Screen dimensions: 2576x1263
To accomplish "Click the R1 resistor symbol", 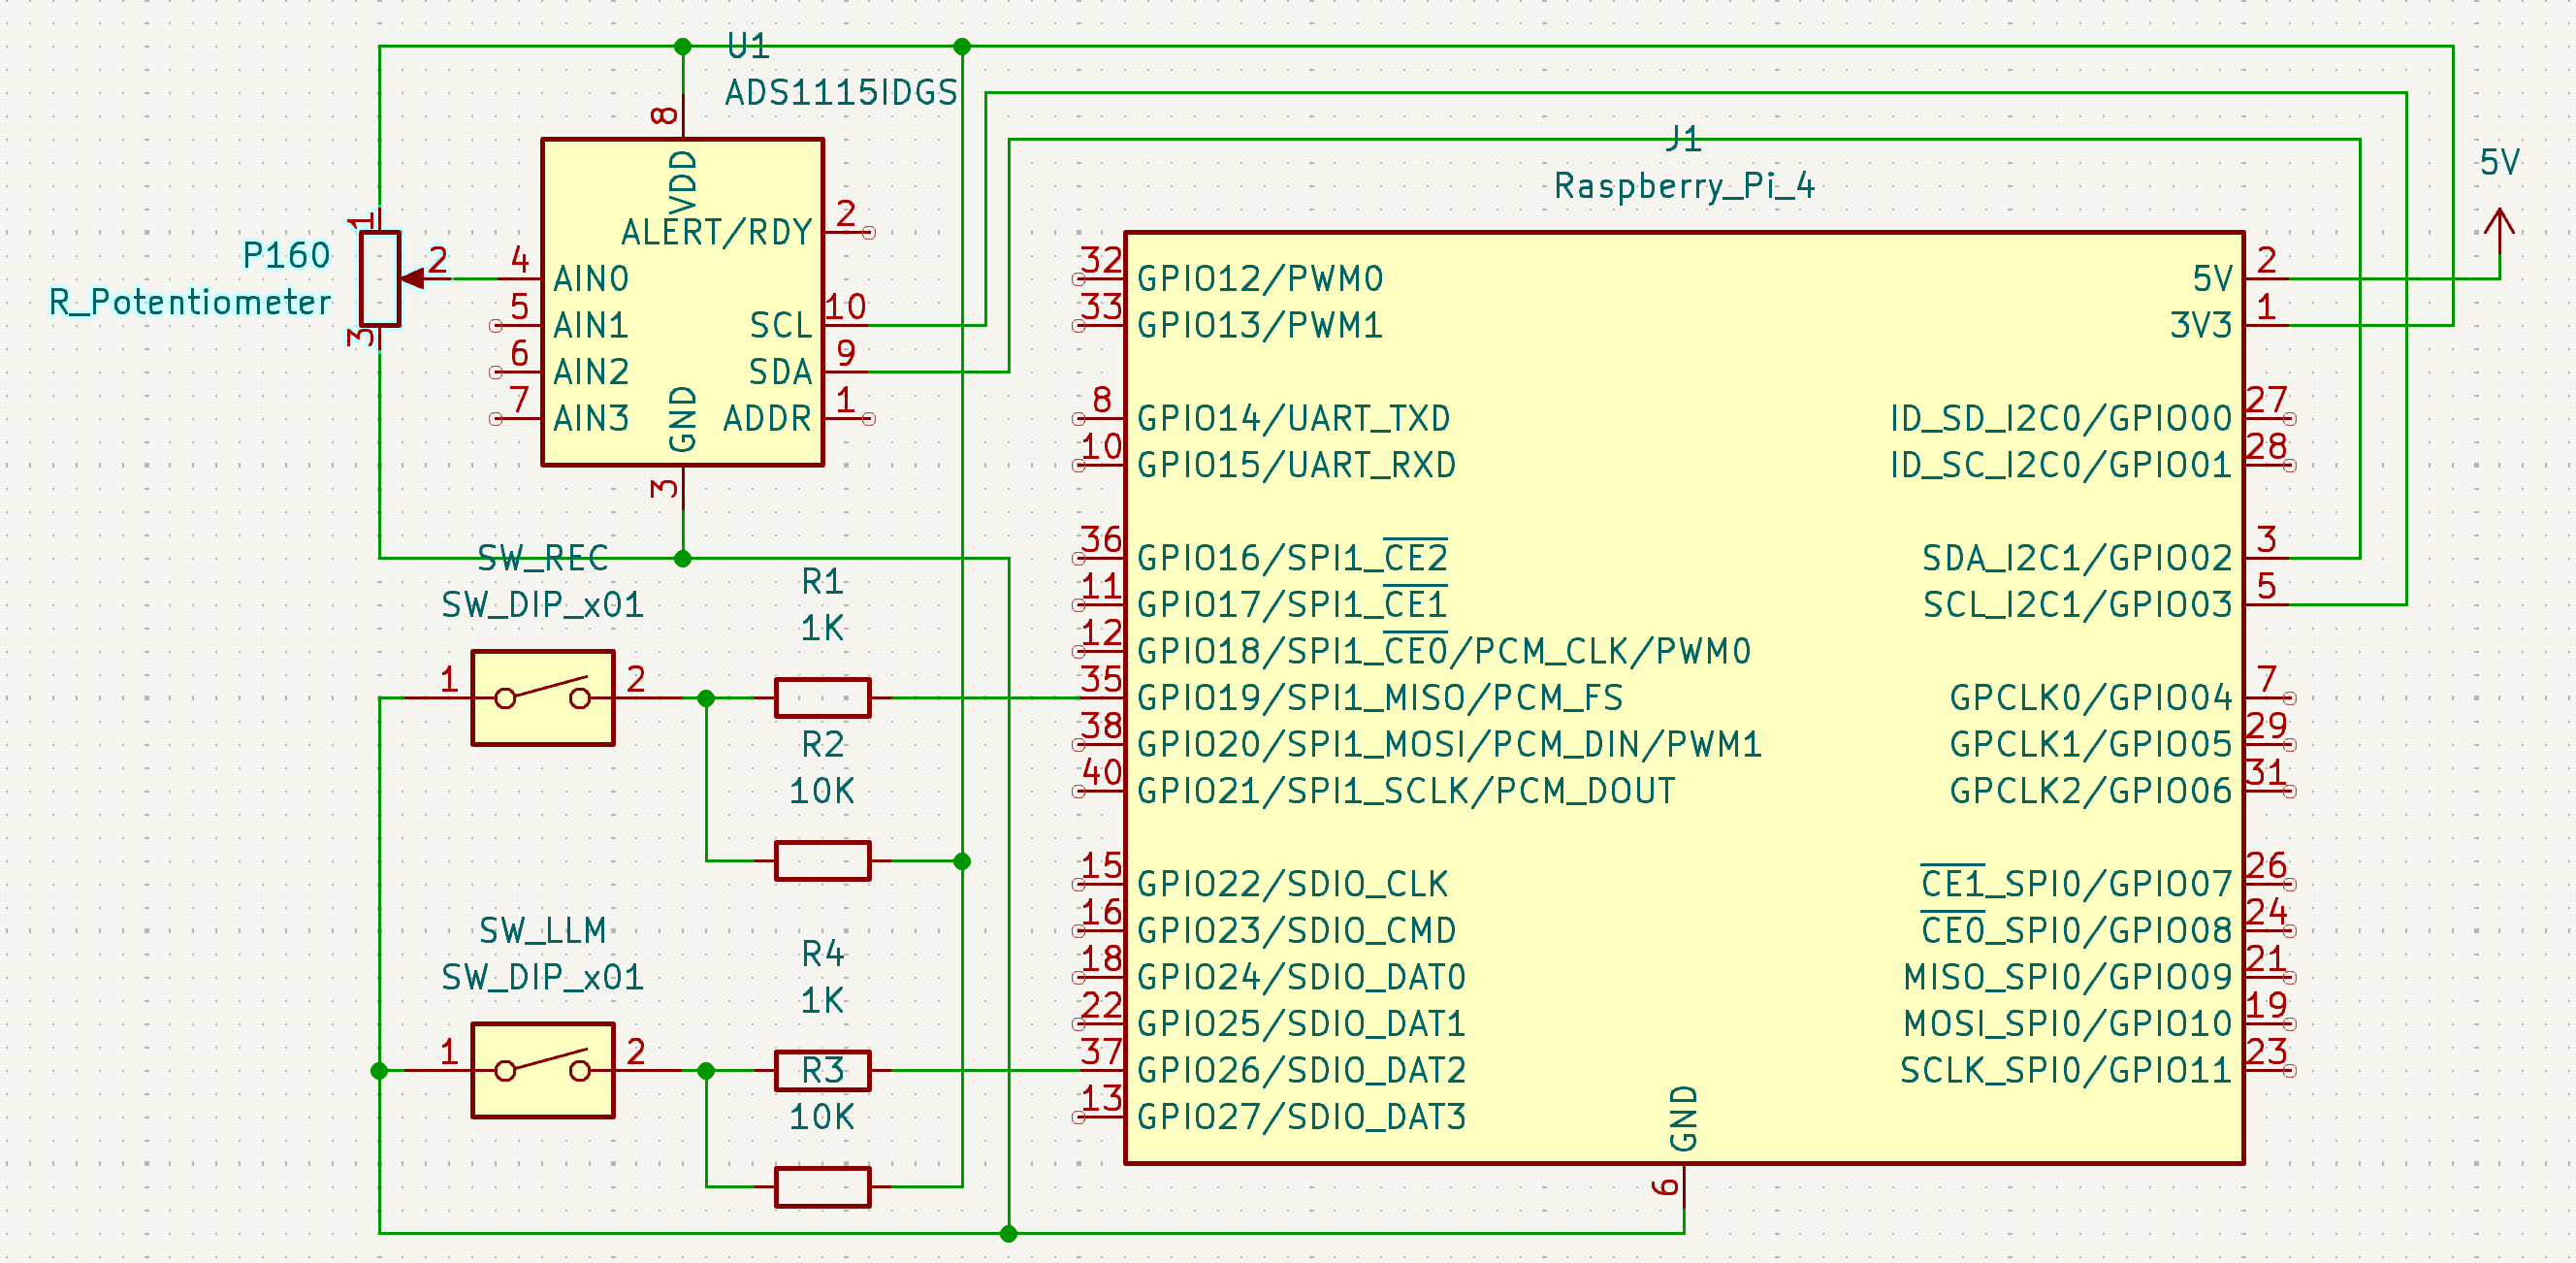I will click(x=822, y=698).
